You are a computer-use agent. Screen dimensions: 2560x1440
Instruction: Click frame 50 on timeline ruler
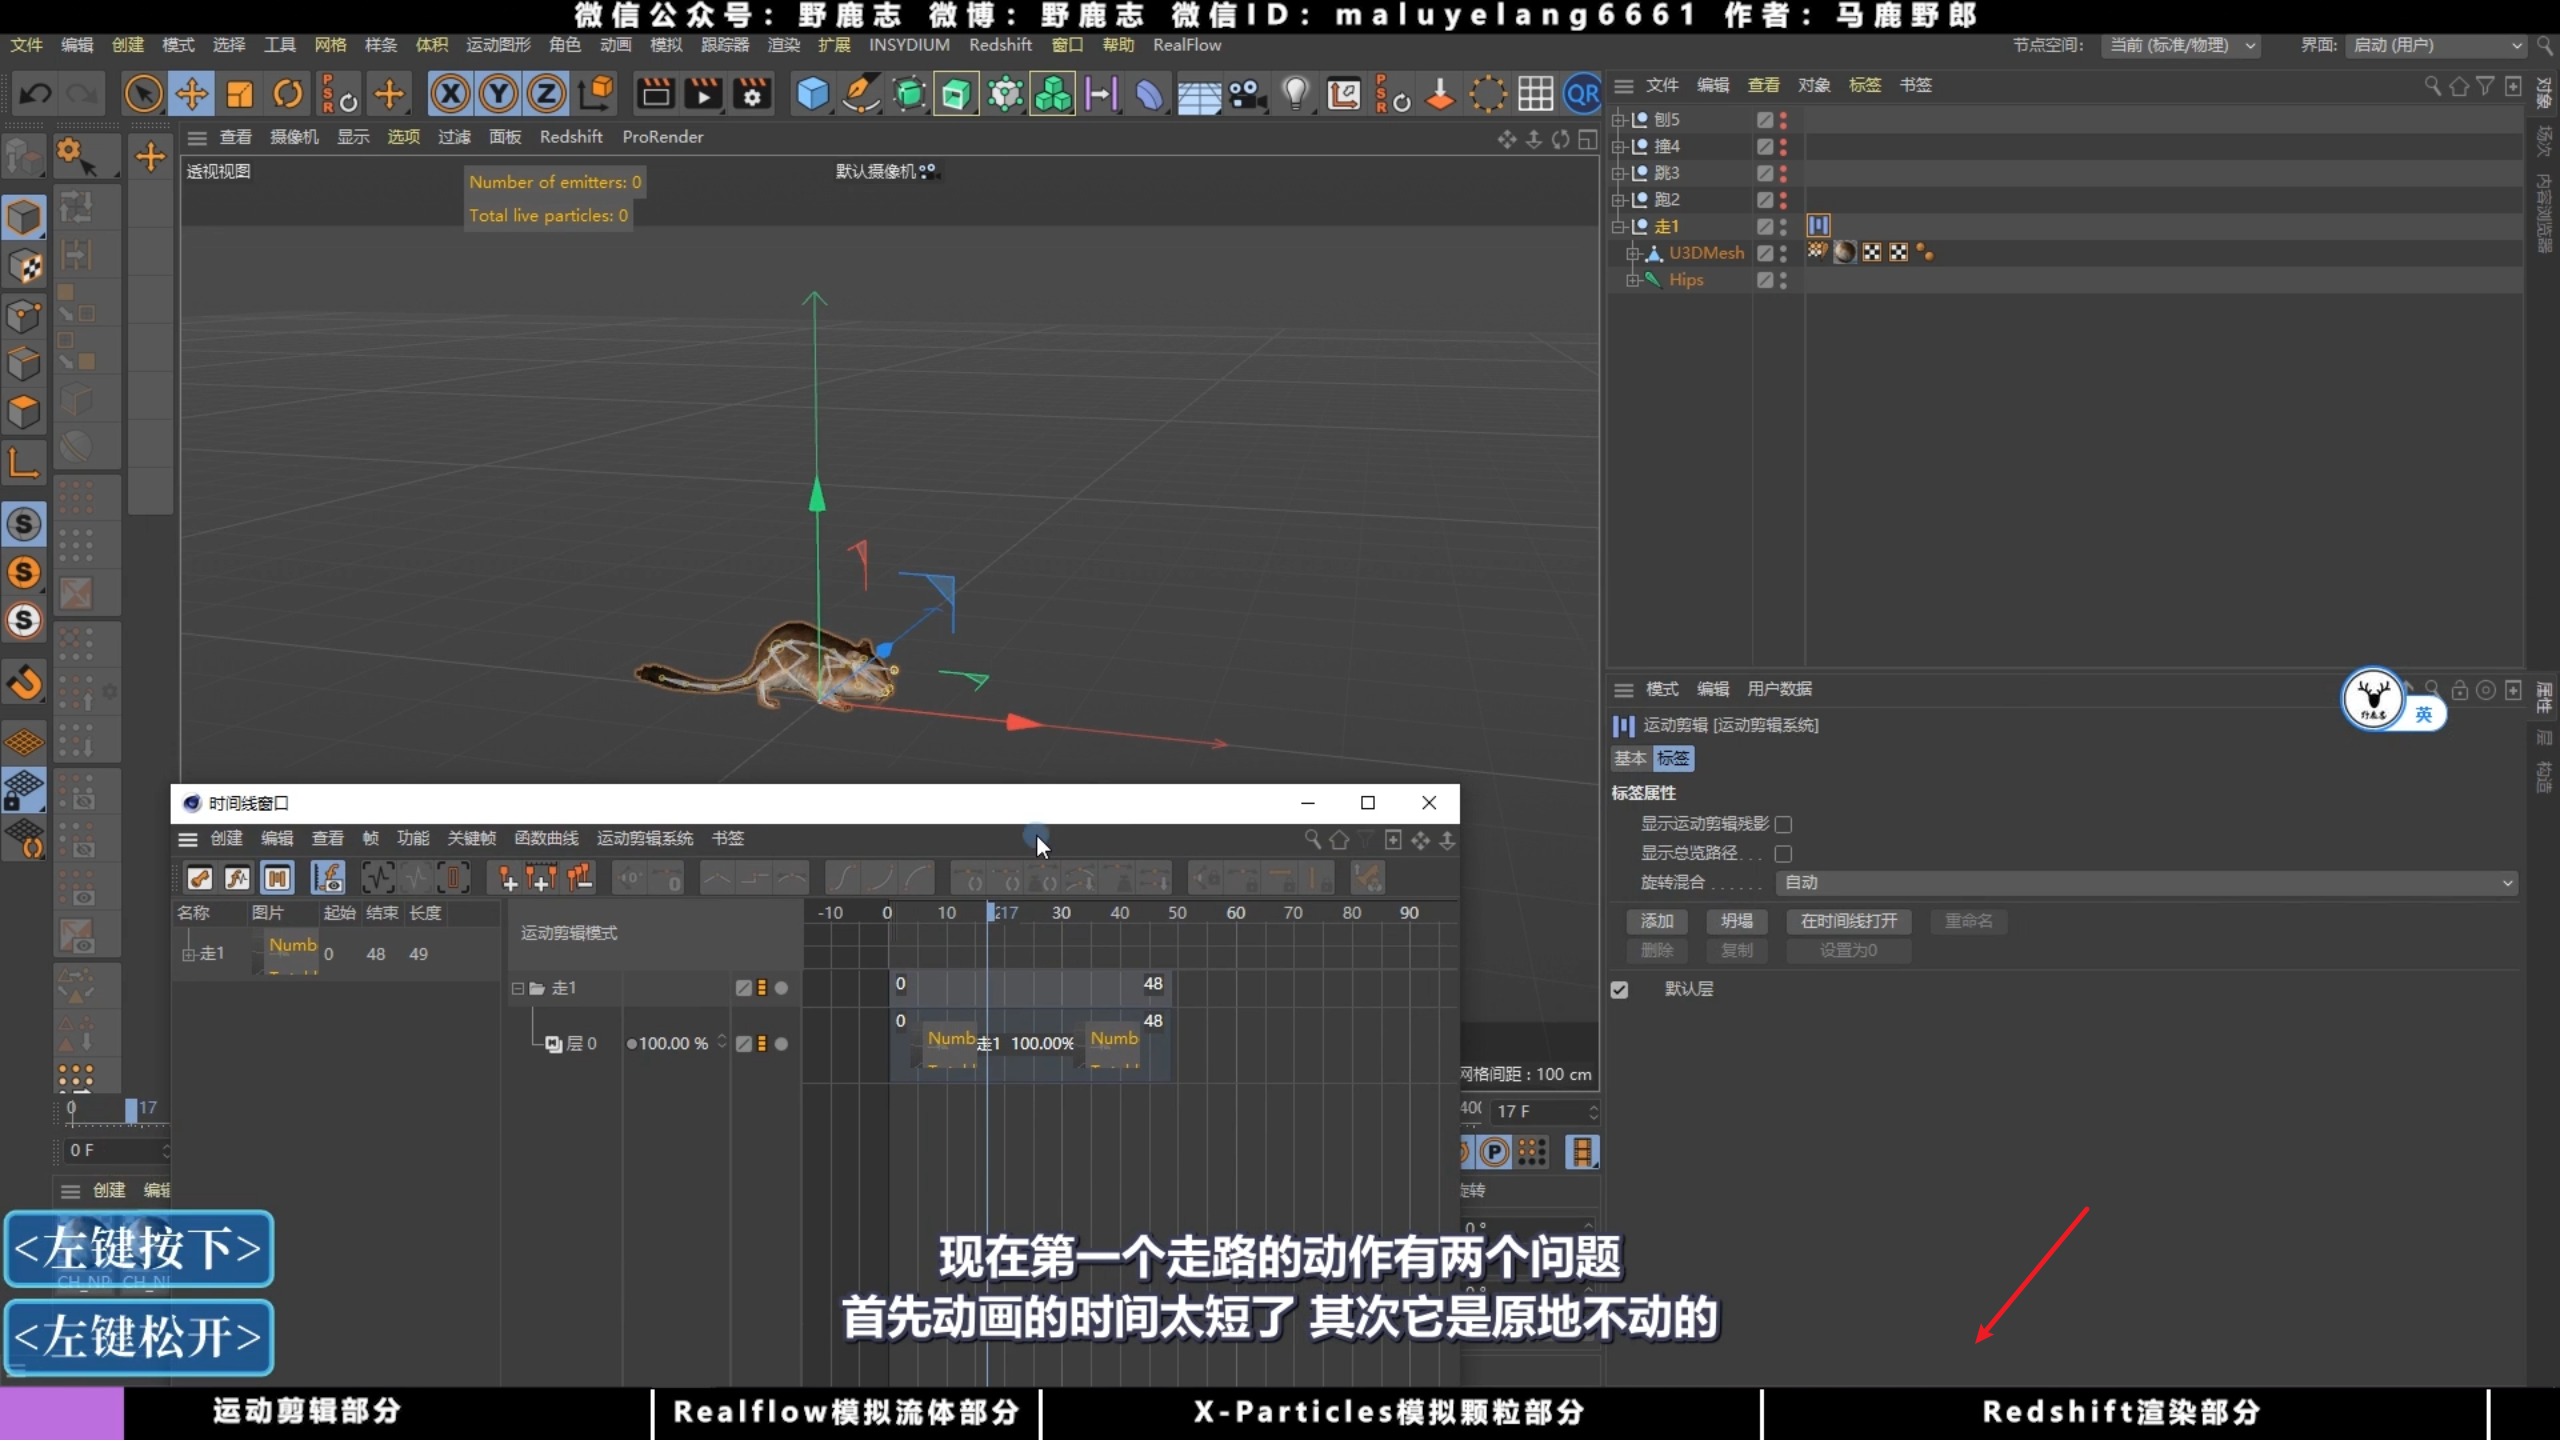1177,912
